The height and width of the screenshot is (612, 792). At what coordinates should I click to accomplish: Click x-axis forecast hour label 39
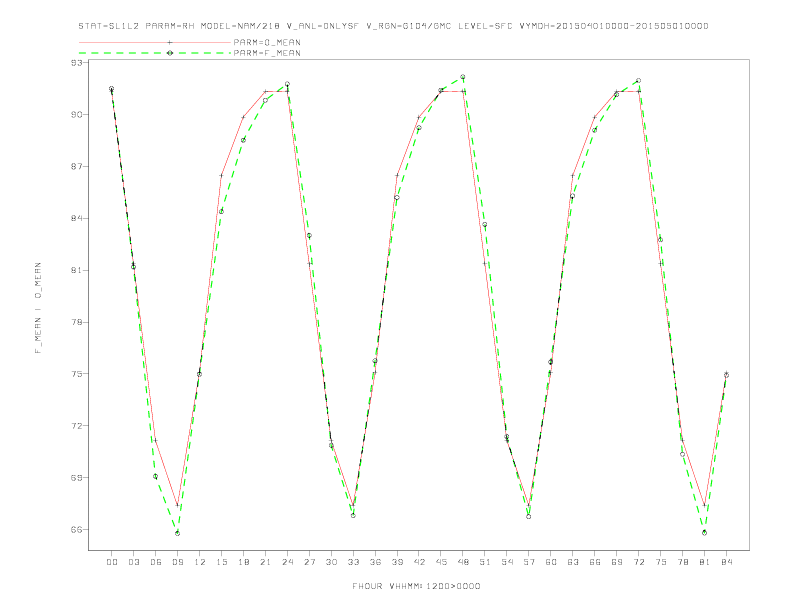click(x=398, y=562)
